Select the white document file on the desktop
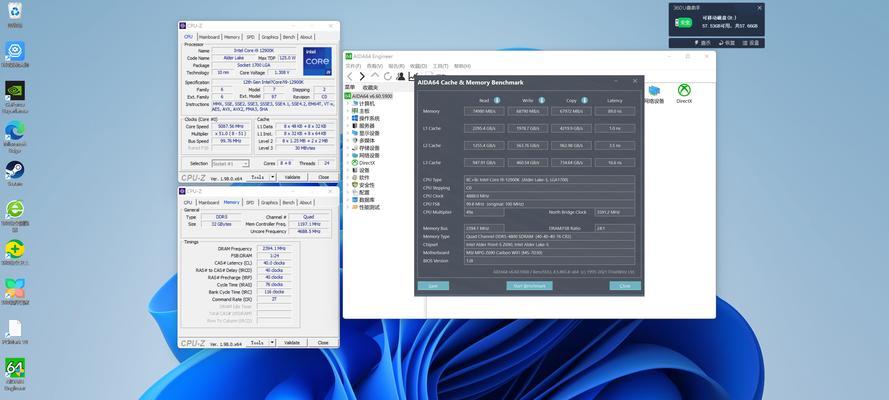 point(15,331)
